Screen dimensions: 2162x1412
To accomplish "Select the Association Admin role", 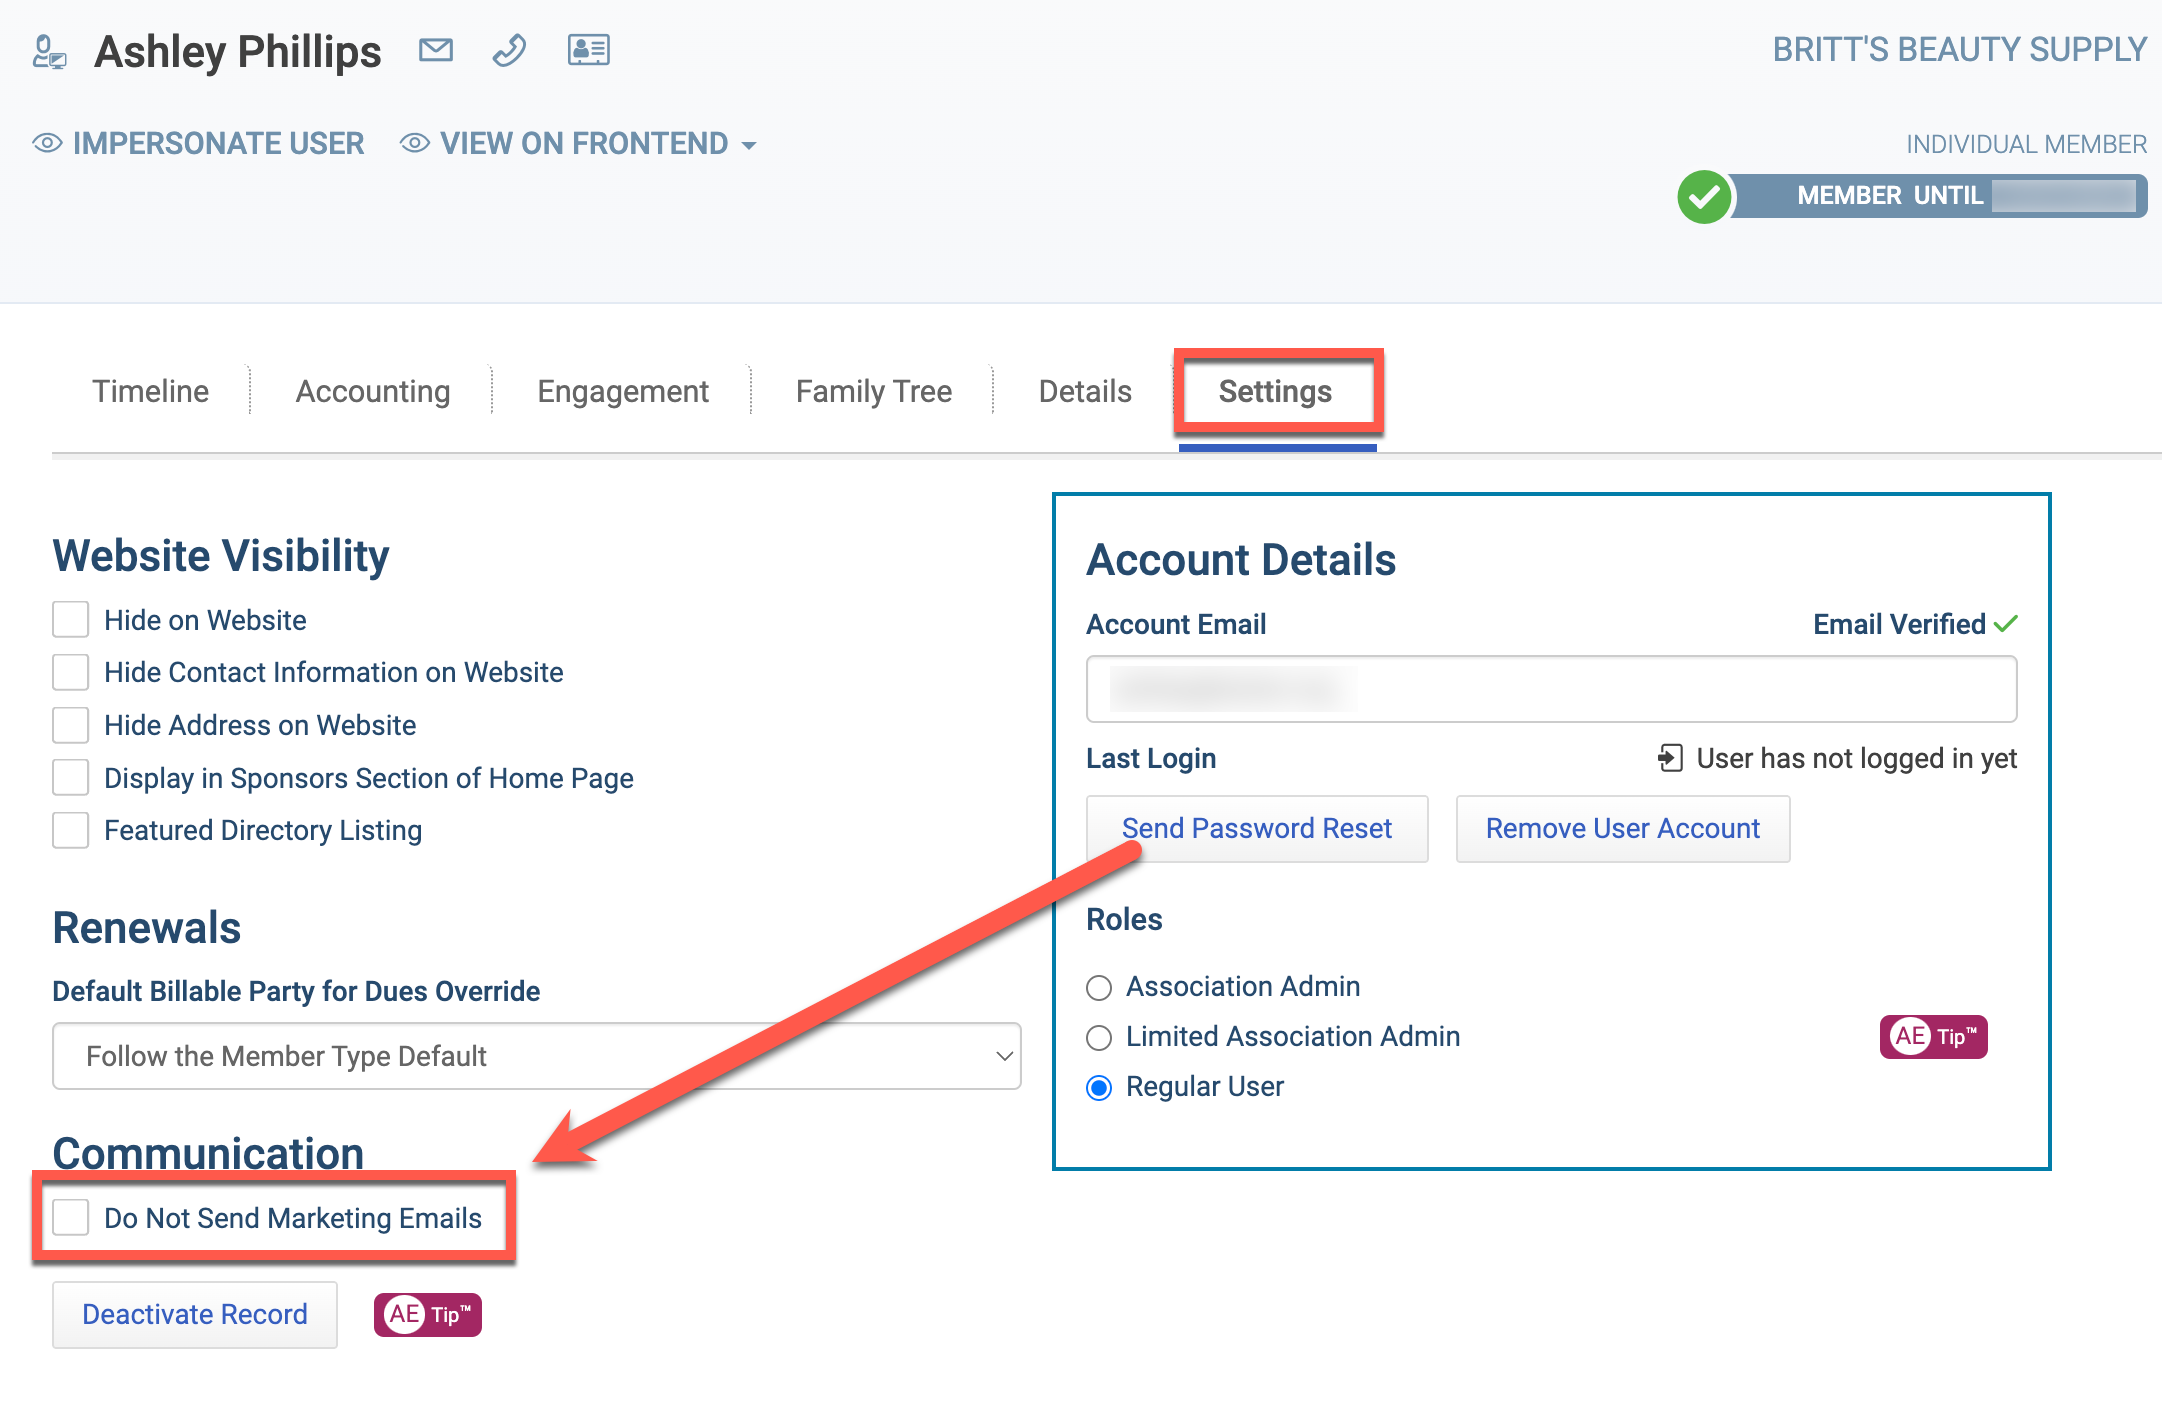I will [1099, 988].
